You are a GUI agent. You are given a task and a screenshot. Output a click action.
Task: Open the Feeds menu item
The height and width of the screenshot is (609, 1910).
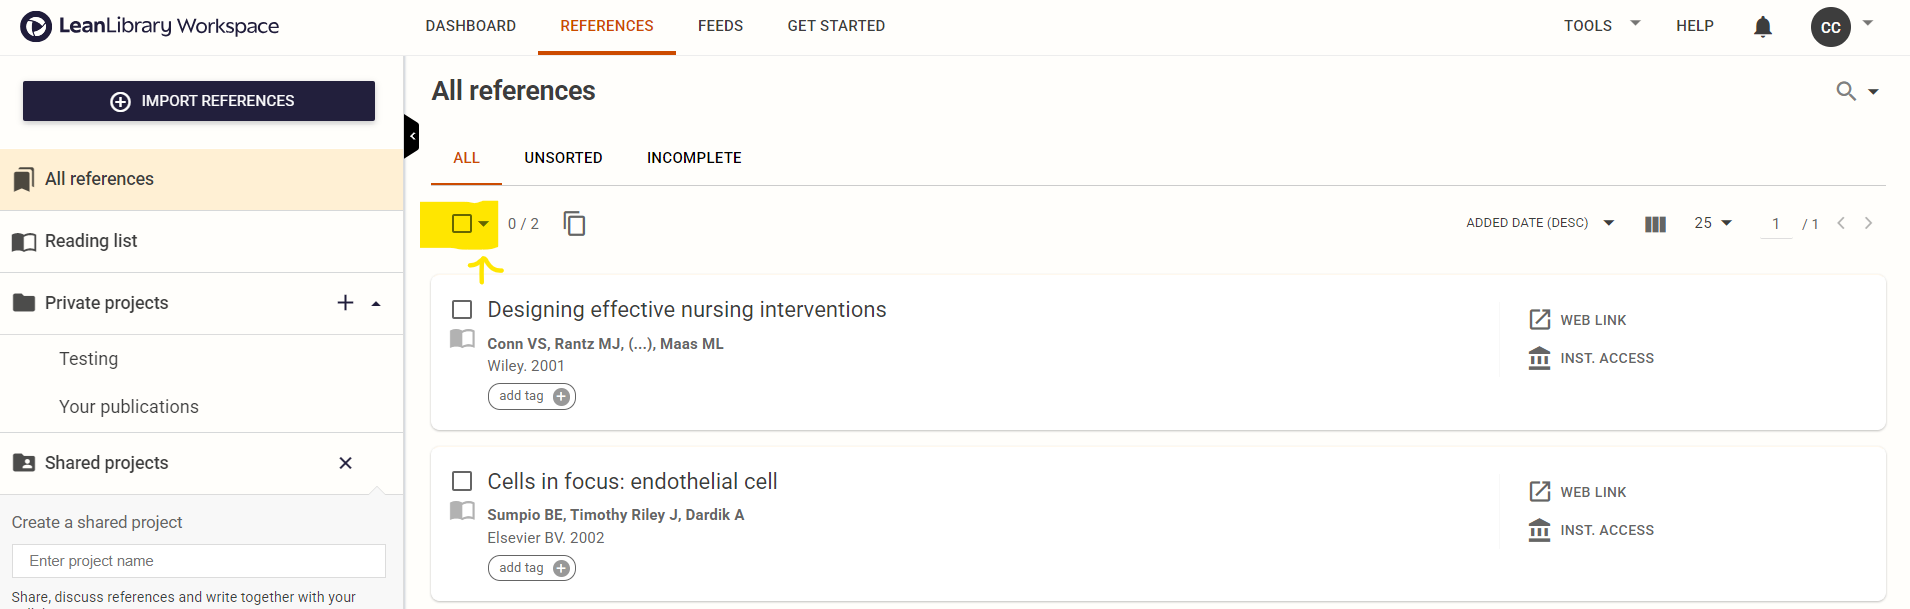point(720,26)
